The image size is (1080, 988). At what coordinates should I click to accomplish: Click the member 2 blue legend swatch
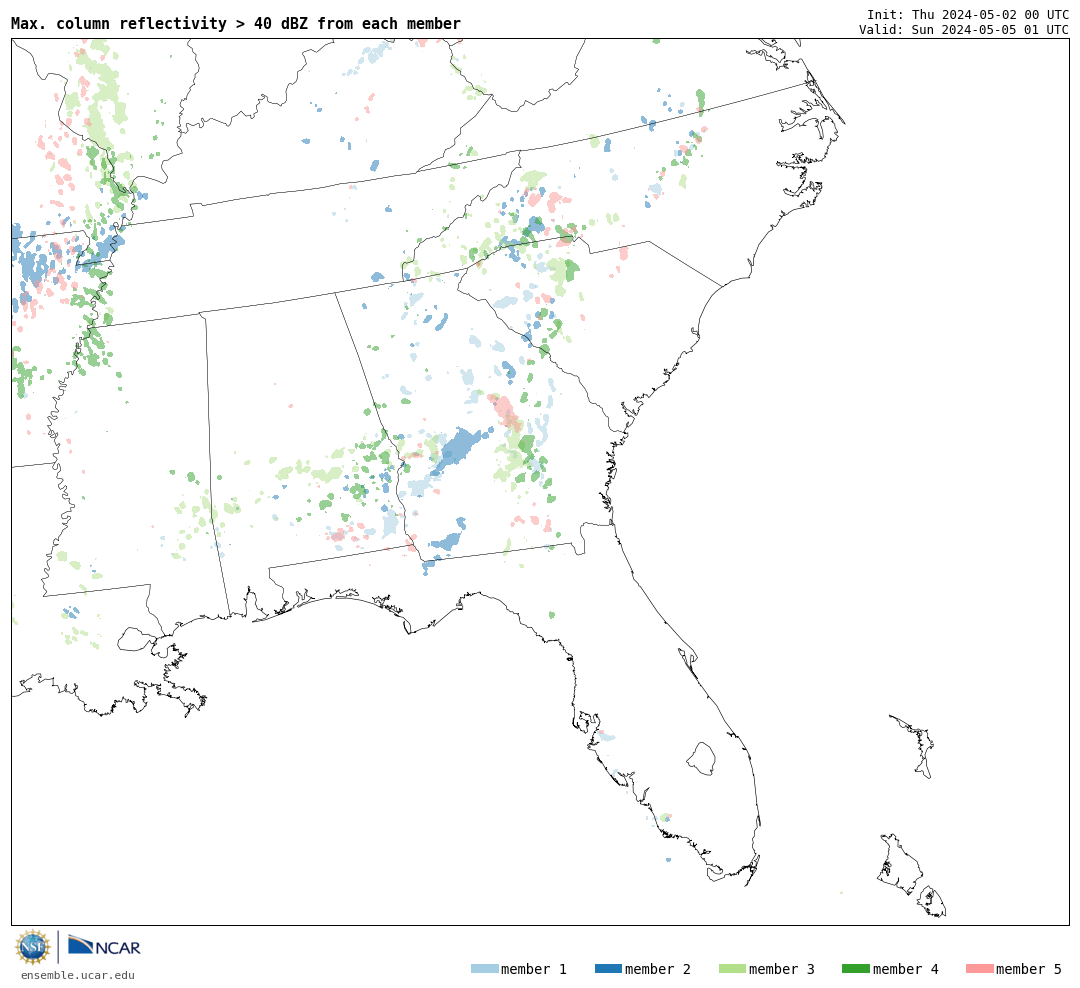pyautogui.click(x=608, y=969)
